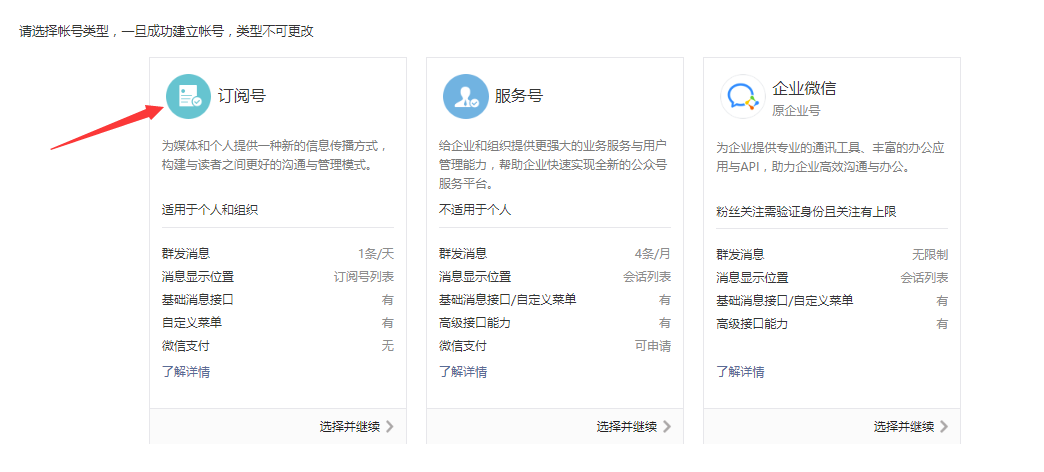Image resolution: width=1044 pixels, height=472 pixels.
Task: Click the 企业微信 card title
Action: tap(804, 88)
